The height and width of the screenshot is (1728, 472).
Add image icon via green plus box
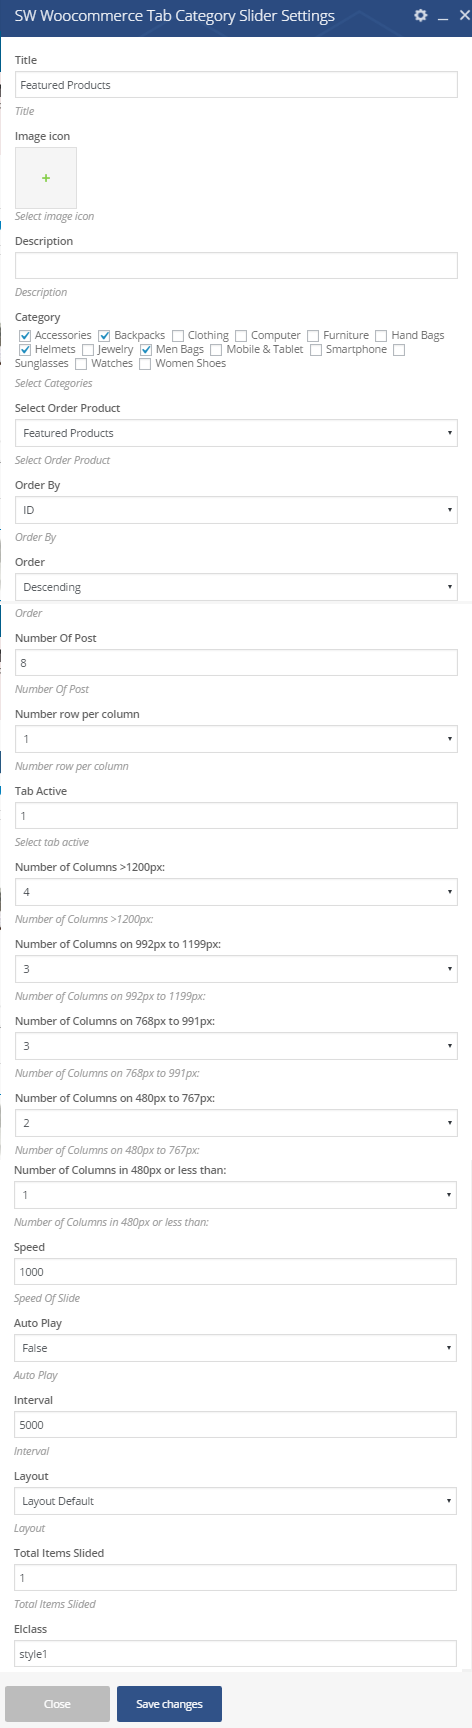tap(46, 177)
